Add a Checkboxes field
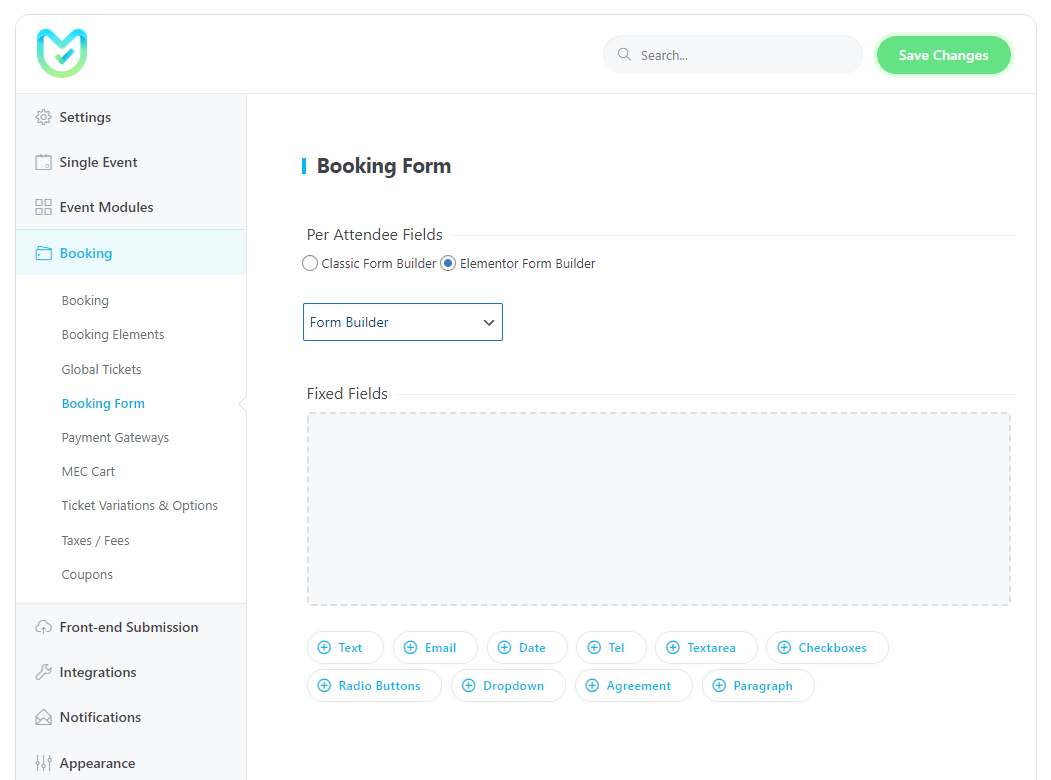 coord(827,648)
